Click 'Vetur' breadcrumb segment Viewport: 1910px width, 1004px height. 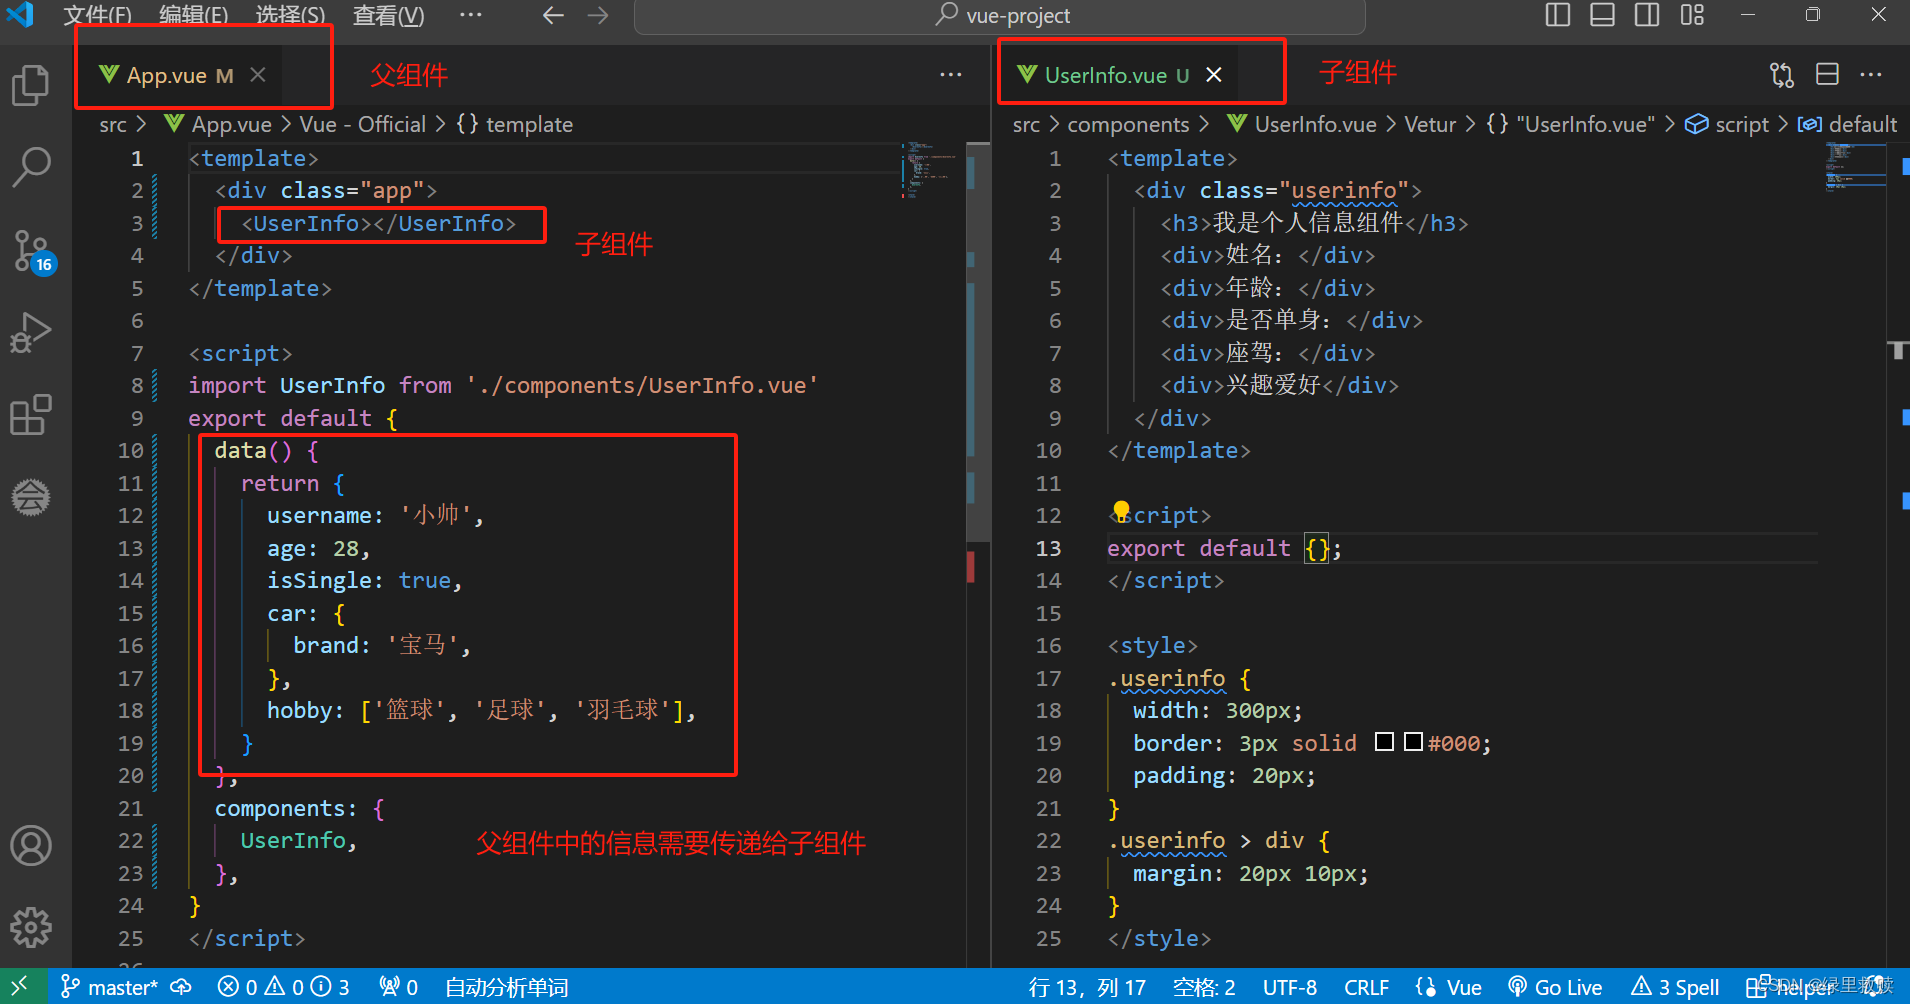pyautogui.click(x=1430, y=124)
